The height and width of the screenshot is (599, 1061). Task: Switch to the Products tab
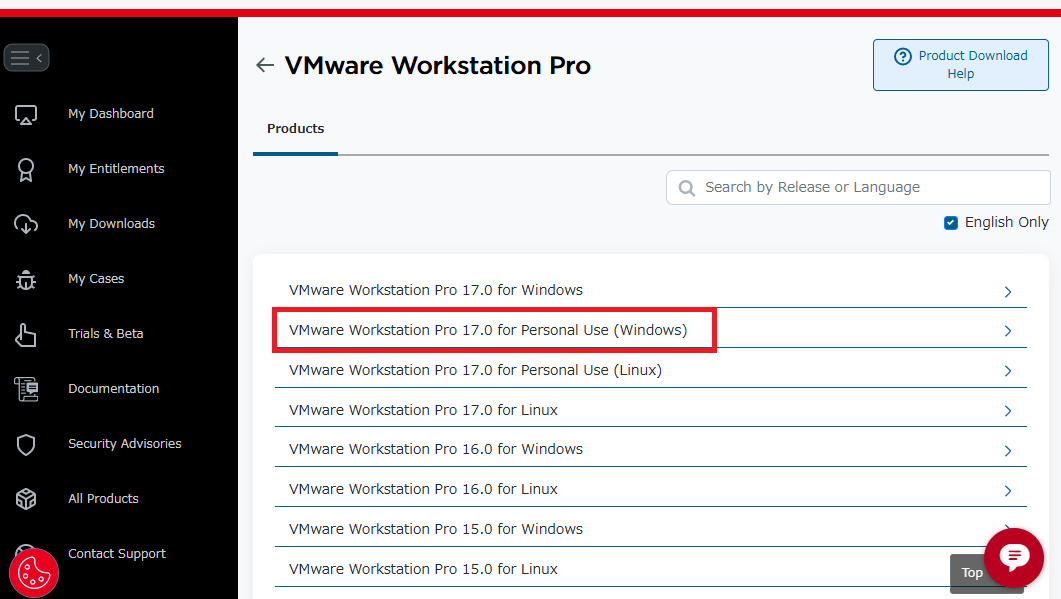click(x=295, y=128)
